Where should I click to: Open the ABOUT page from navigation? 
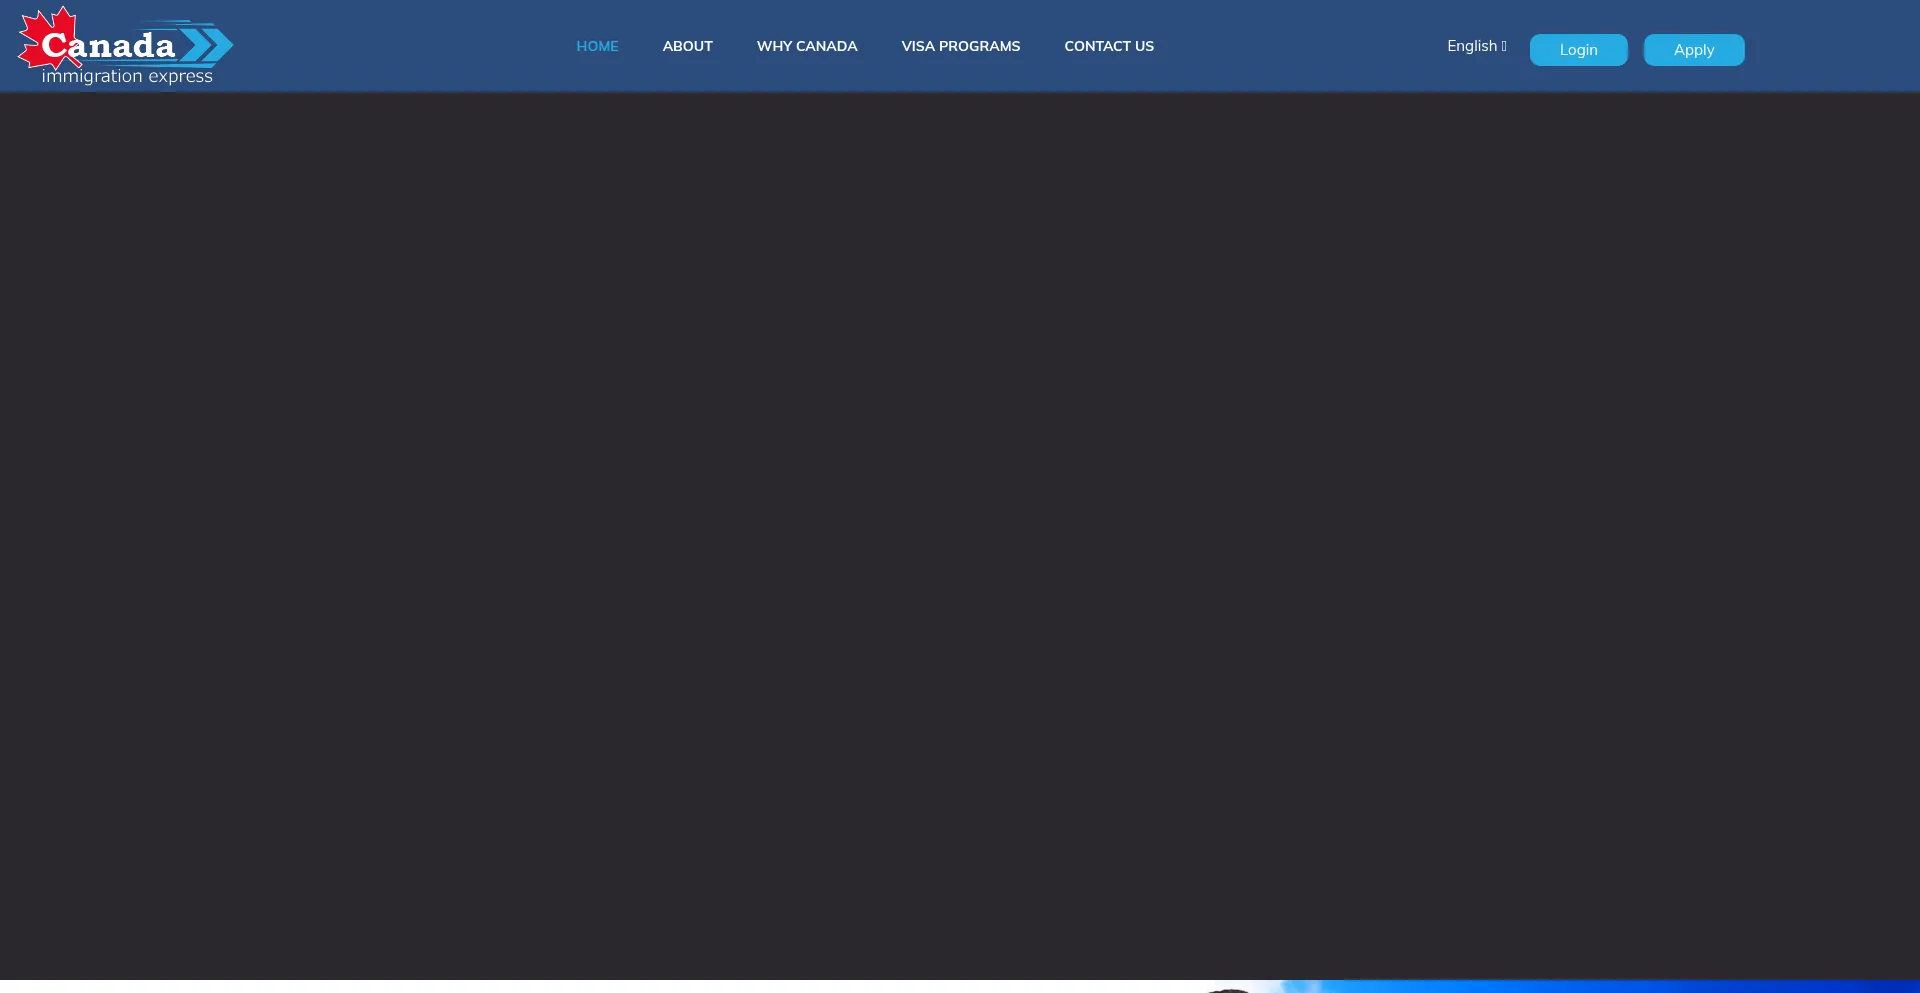(687, 46)
